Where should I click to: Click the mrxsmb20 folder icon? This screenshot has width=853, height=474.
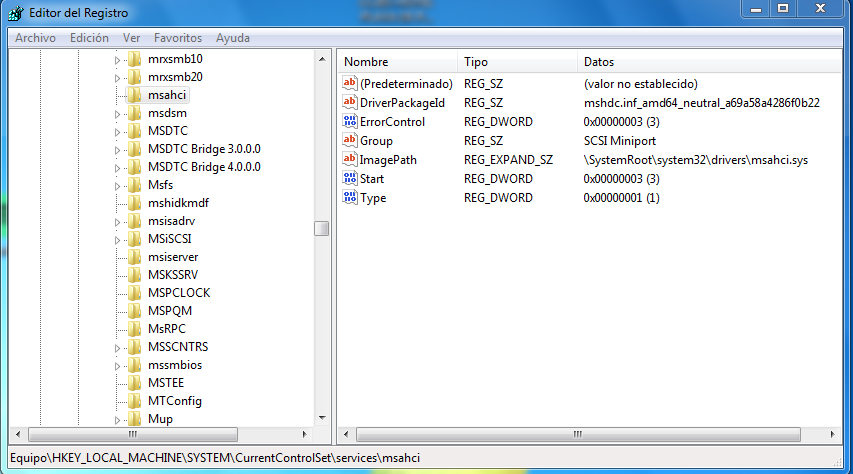pyautogui.click(x=135, y=77)
